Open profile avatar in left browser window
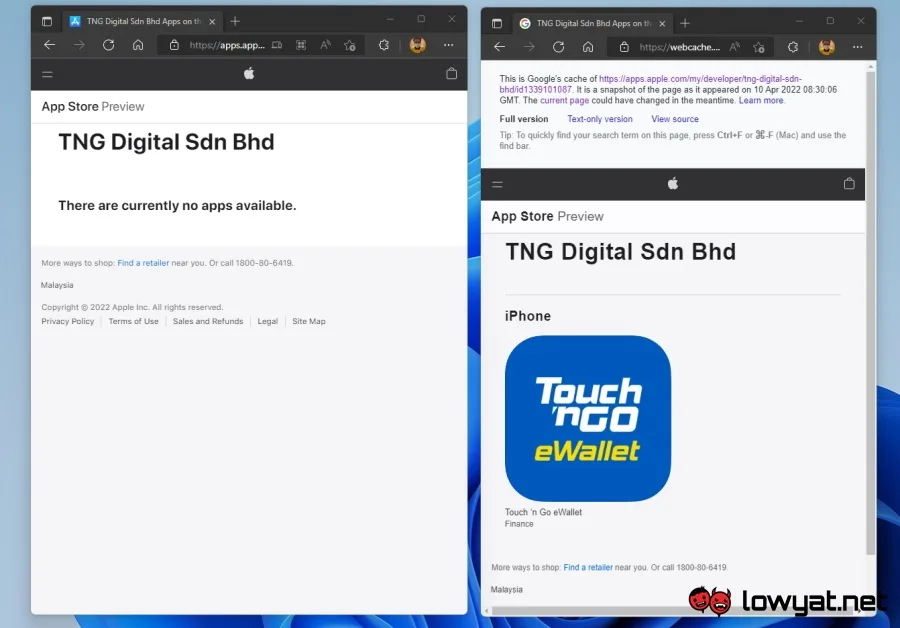 [x=418, y=45]
